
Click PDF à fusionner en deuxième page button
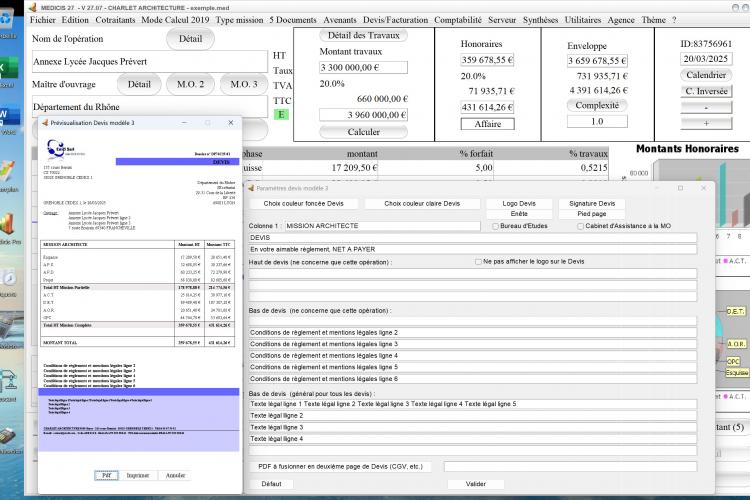(x=341, y=467)
